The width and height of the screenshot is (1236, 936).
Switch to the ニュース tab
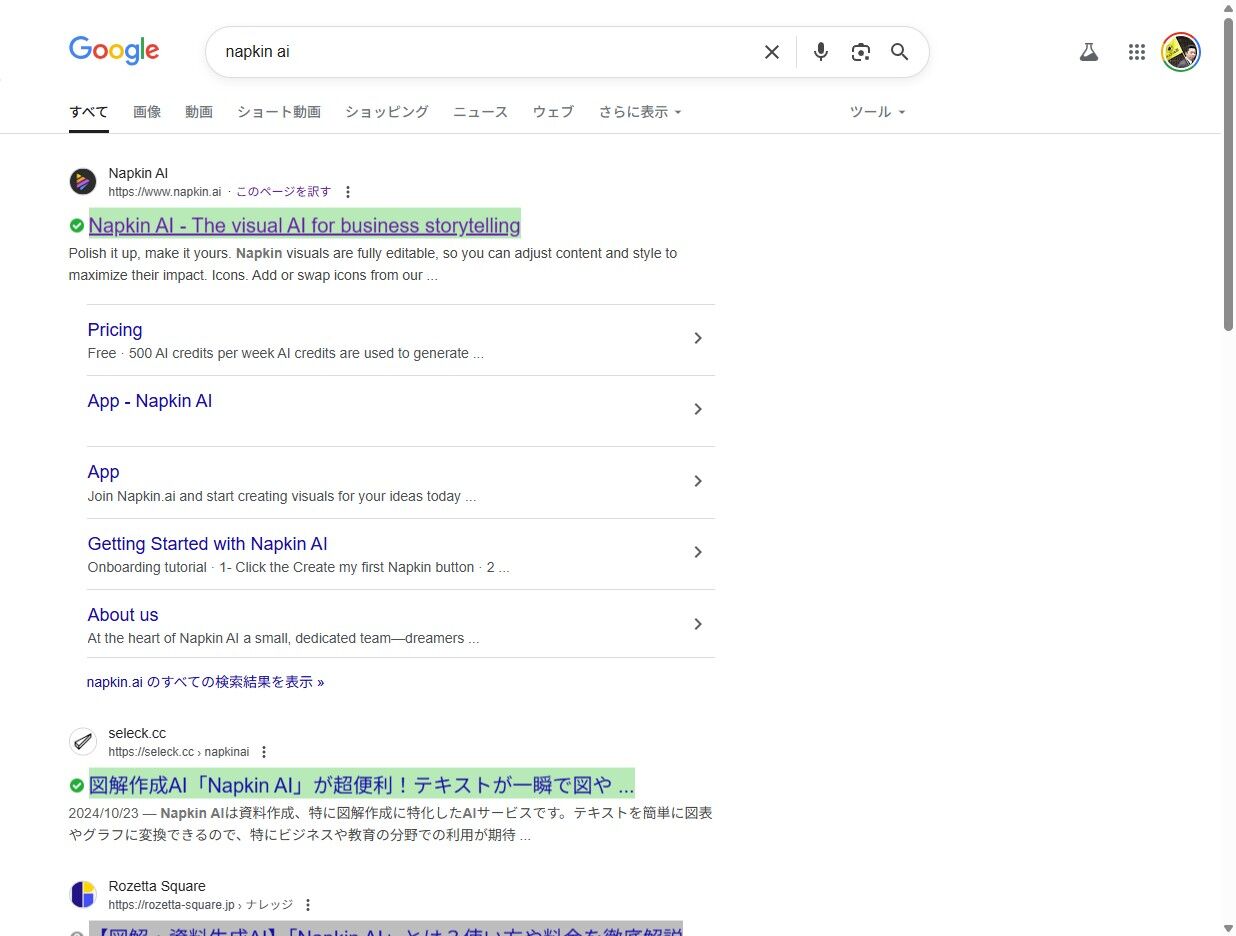tap(481, 112)
